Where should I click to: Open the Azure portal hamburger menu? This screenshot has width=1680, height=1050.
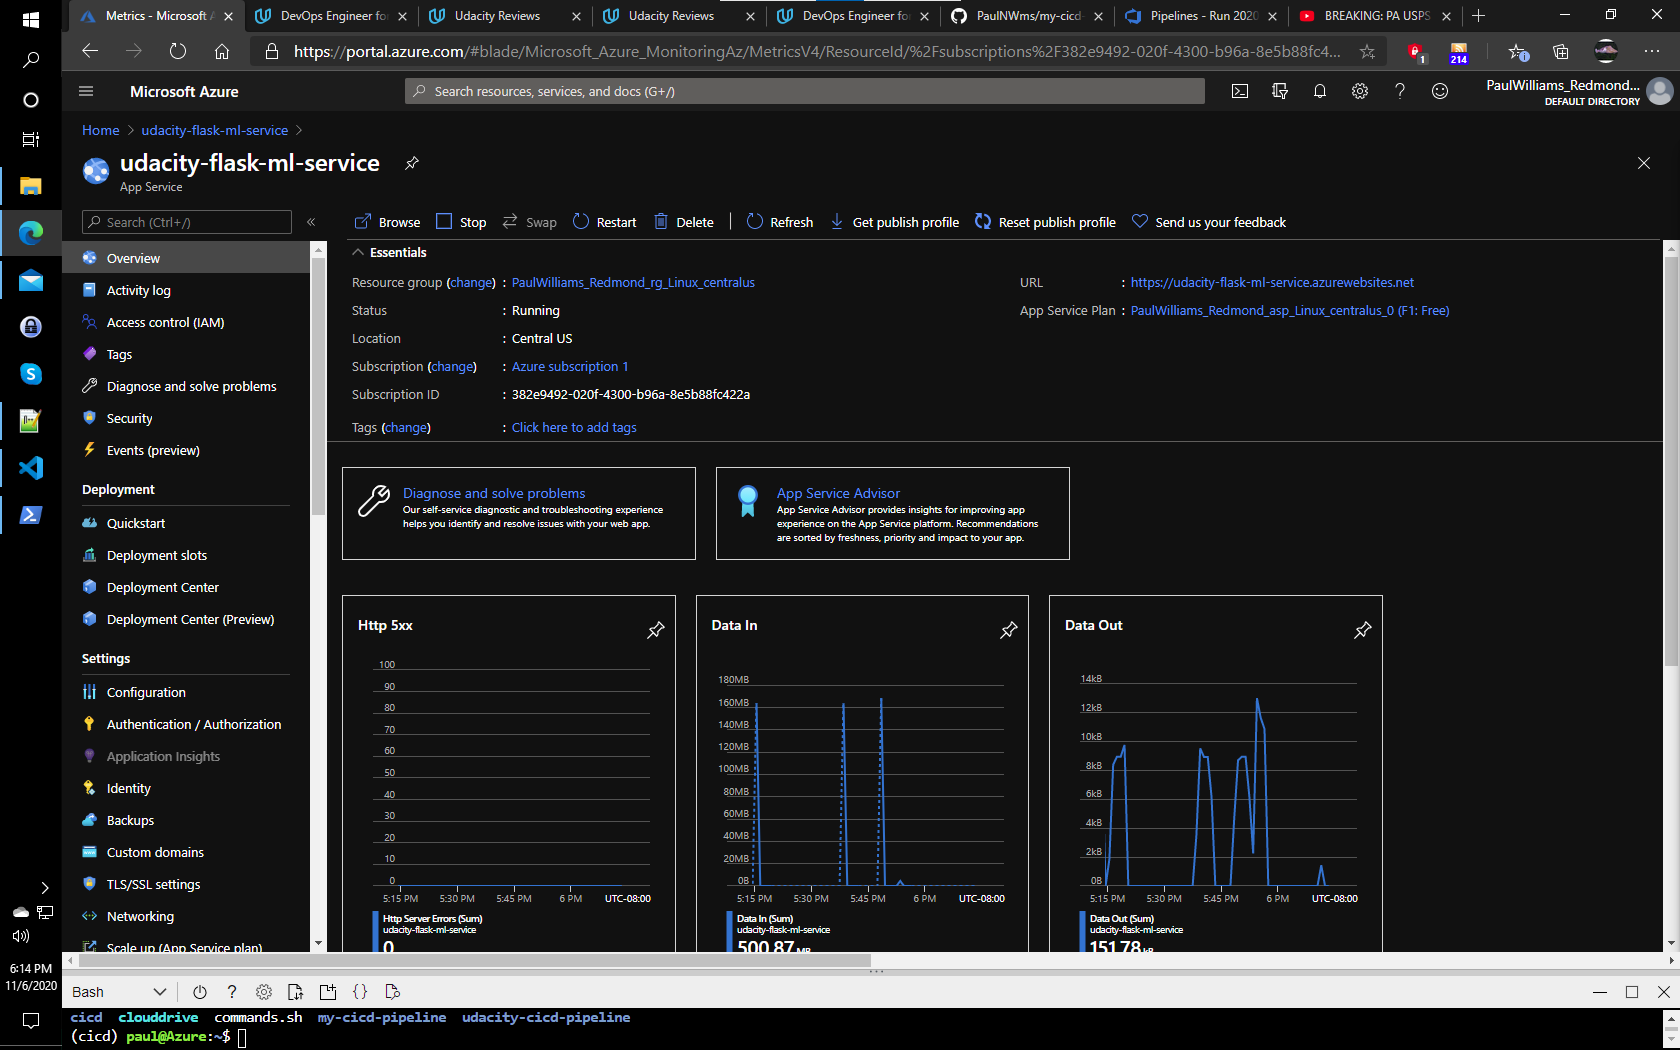tap(86, 91)
